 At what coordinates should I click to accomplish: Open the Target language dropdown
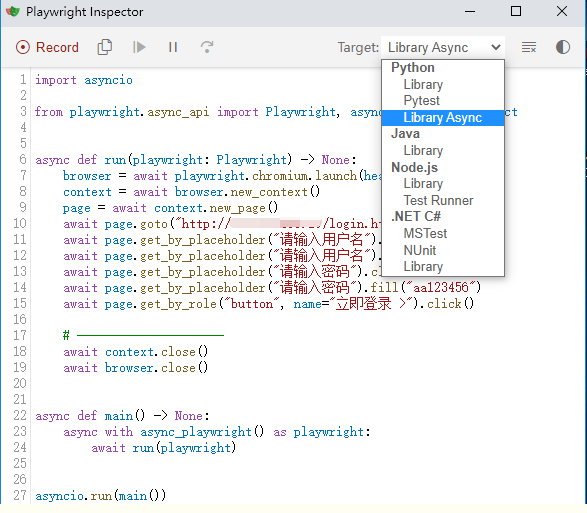443,48
